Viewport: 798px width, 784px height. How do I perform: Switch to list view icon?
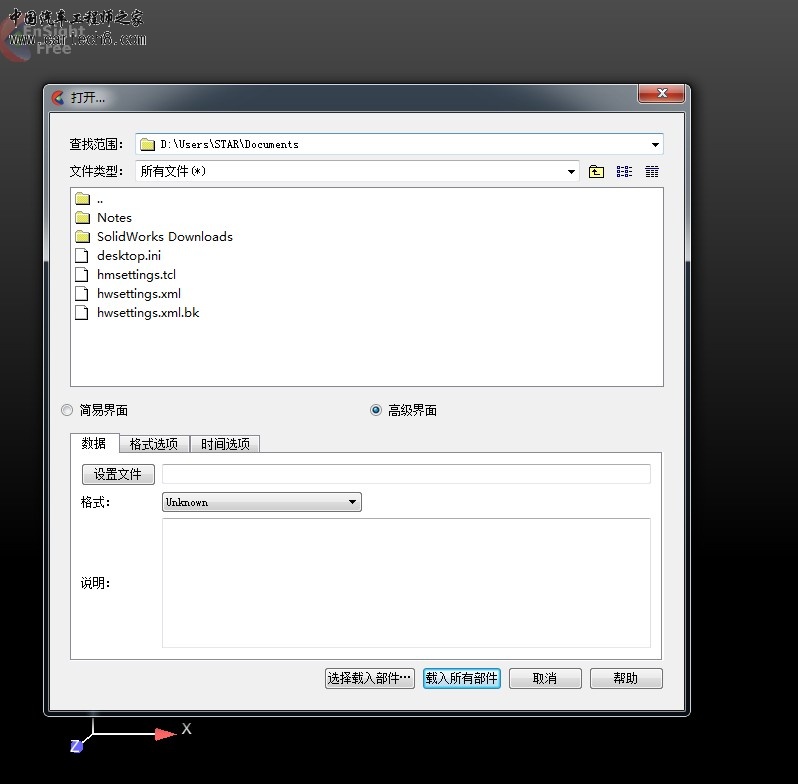pyautogui.click(x=624, y=172)
